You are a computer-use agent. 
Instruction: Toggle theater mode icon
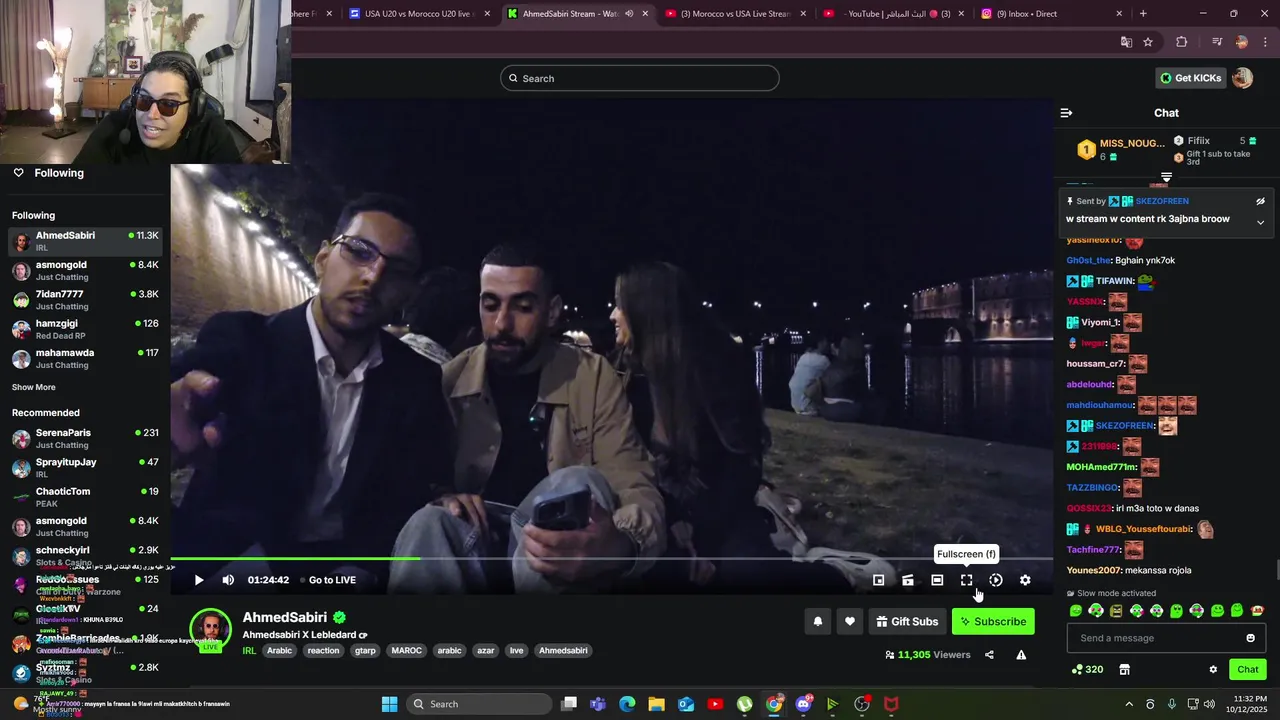[937, 580]
